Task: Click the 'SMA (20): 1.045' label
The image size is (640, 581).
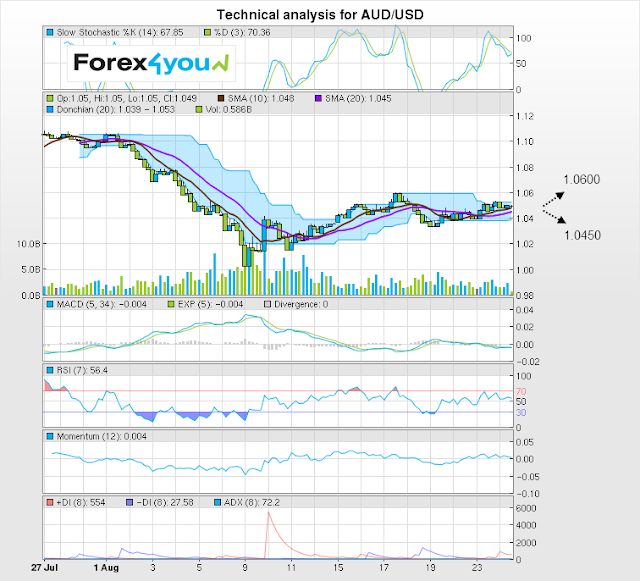Action: [x=358, y=98]
